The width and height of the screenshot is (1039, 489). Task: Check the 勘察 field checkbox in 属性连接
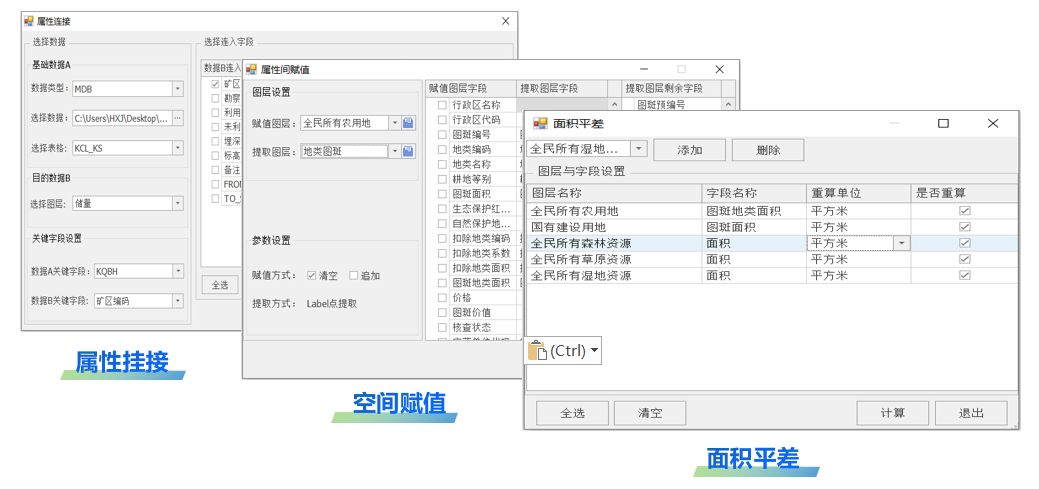(x=215, y=98)
